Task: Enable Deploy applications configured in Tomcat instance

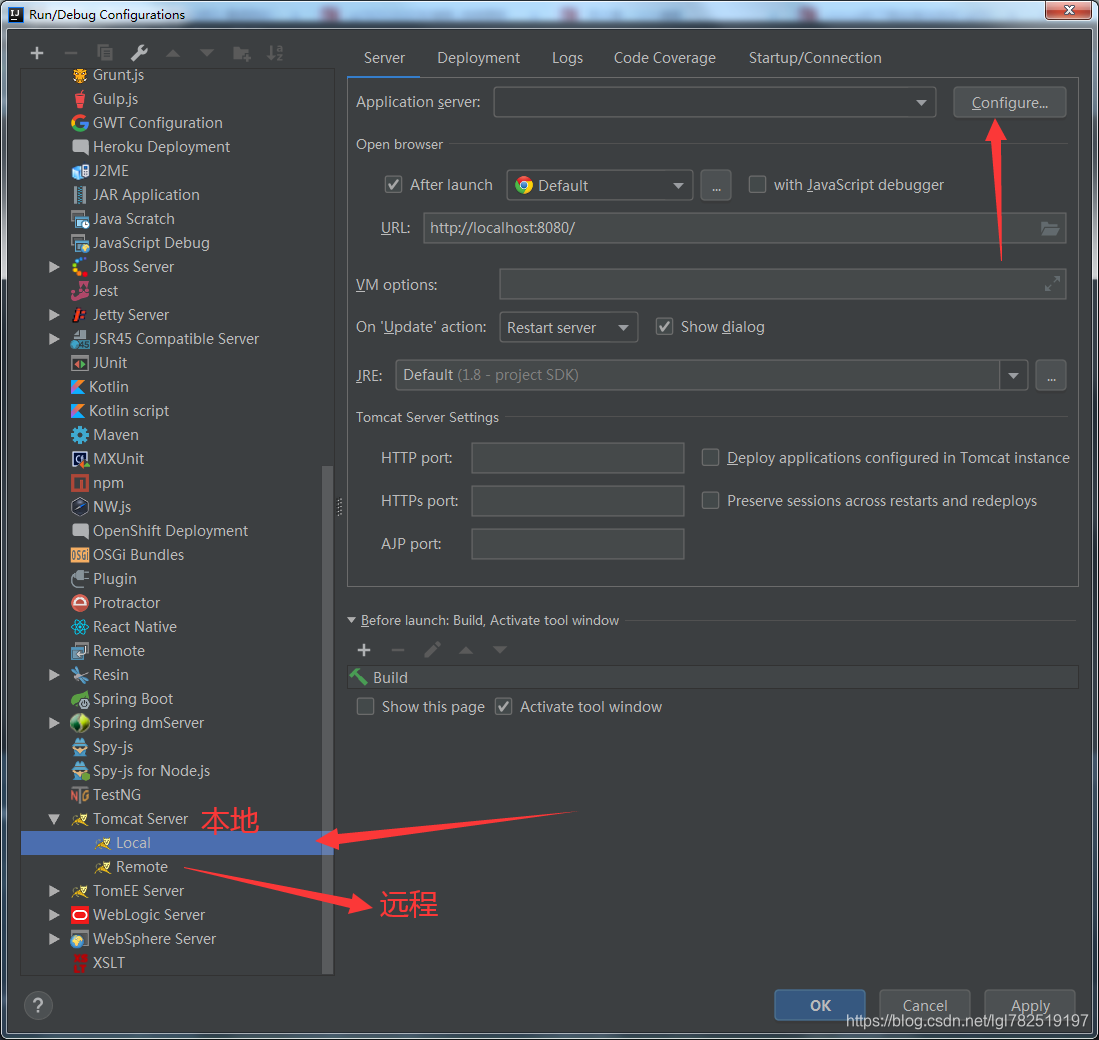Action: tap(710, 458)
